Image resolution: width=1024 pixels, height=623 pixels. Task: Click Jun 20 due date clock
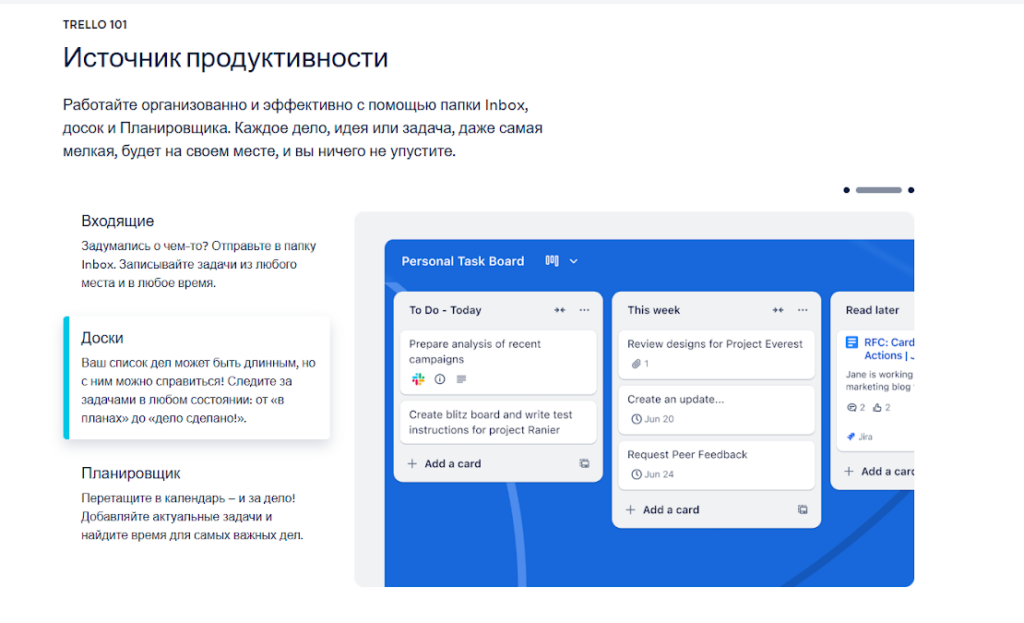(636, 419)
